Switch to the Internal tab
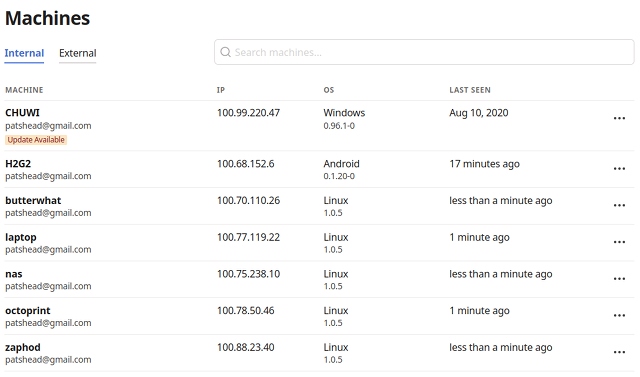640x377 pixels. (x=24, y=53)
